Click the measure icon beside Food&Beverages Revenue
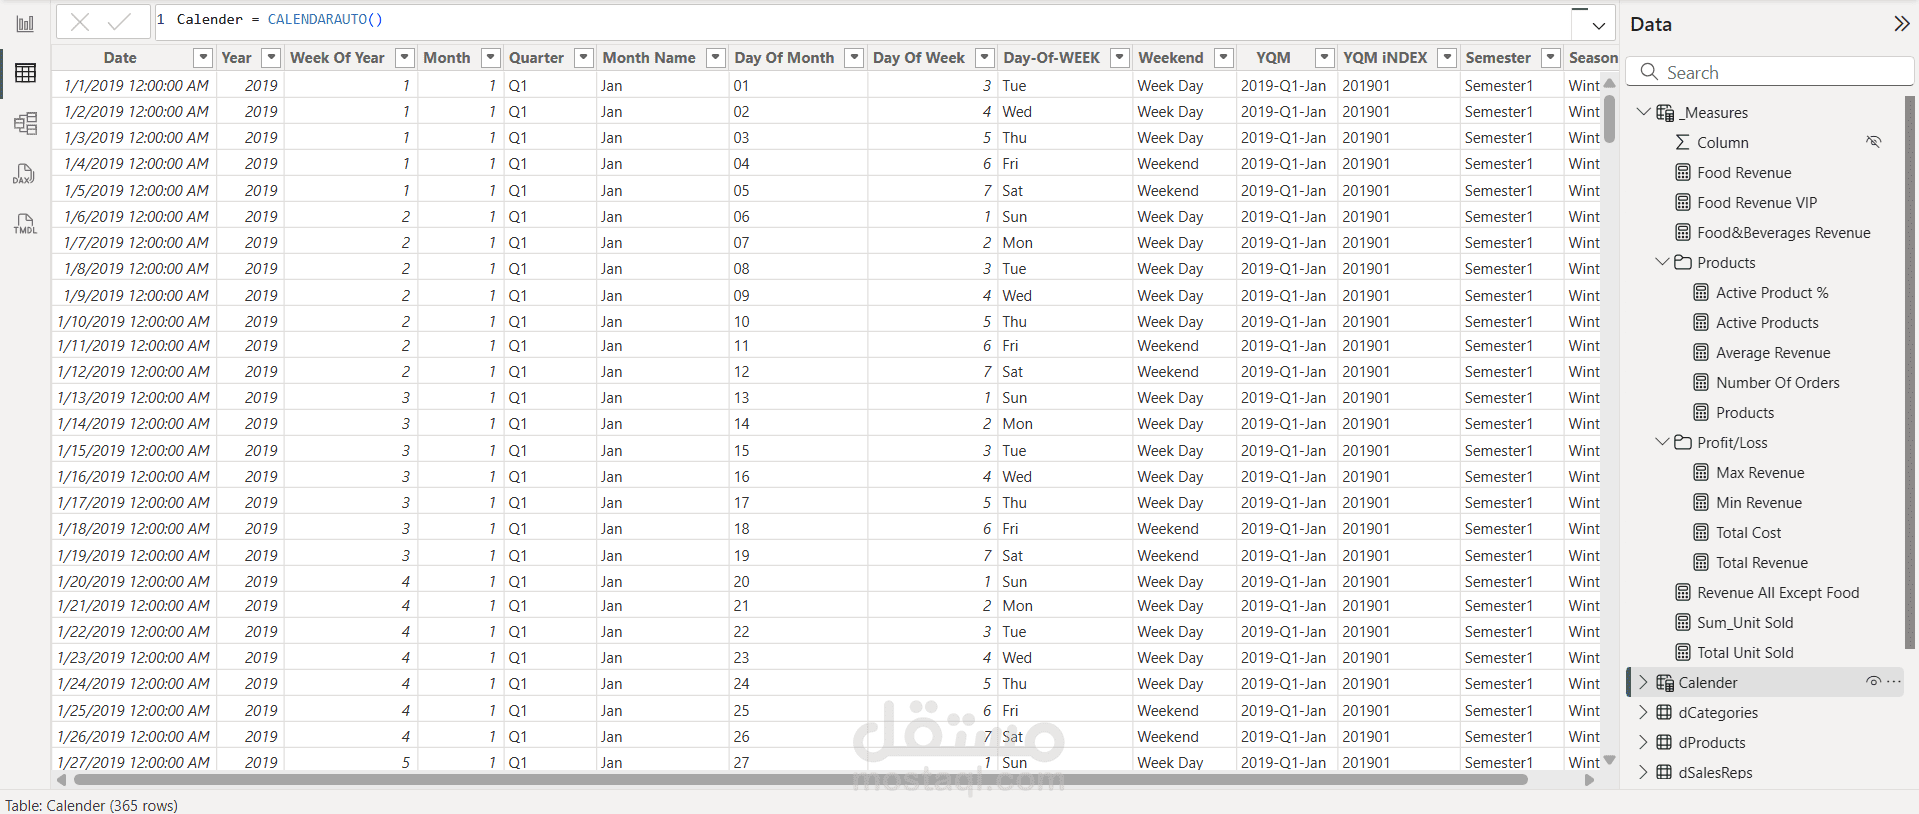Screen dimensions: 1919x814 pyautogui.click(x=1683, y=233)
